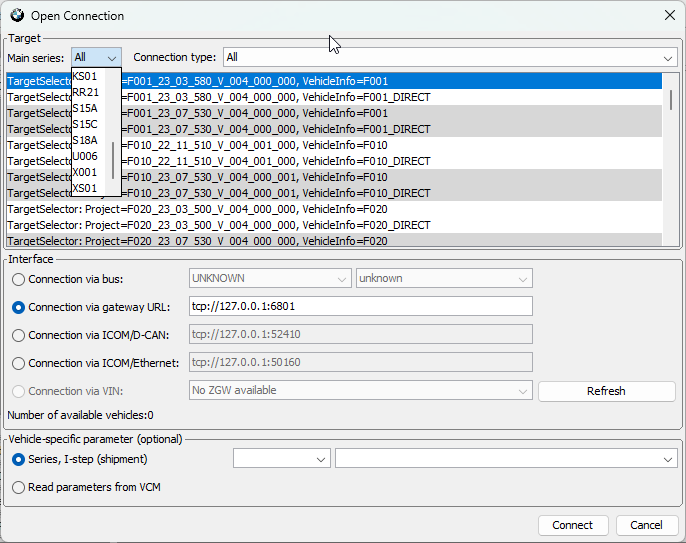Close the Open Connection dialog

[x=669, y=15]
